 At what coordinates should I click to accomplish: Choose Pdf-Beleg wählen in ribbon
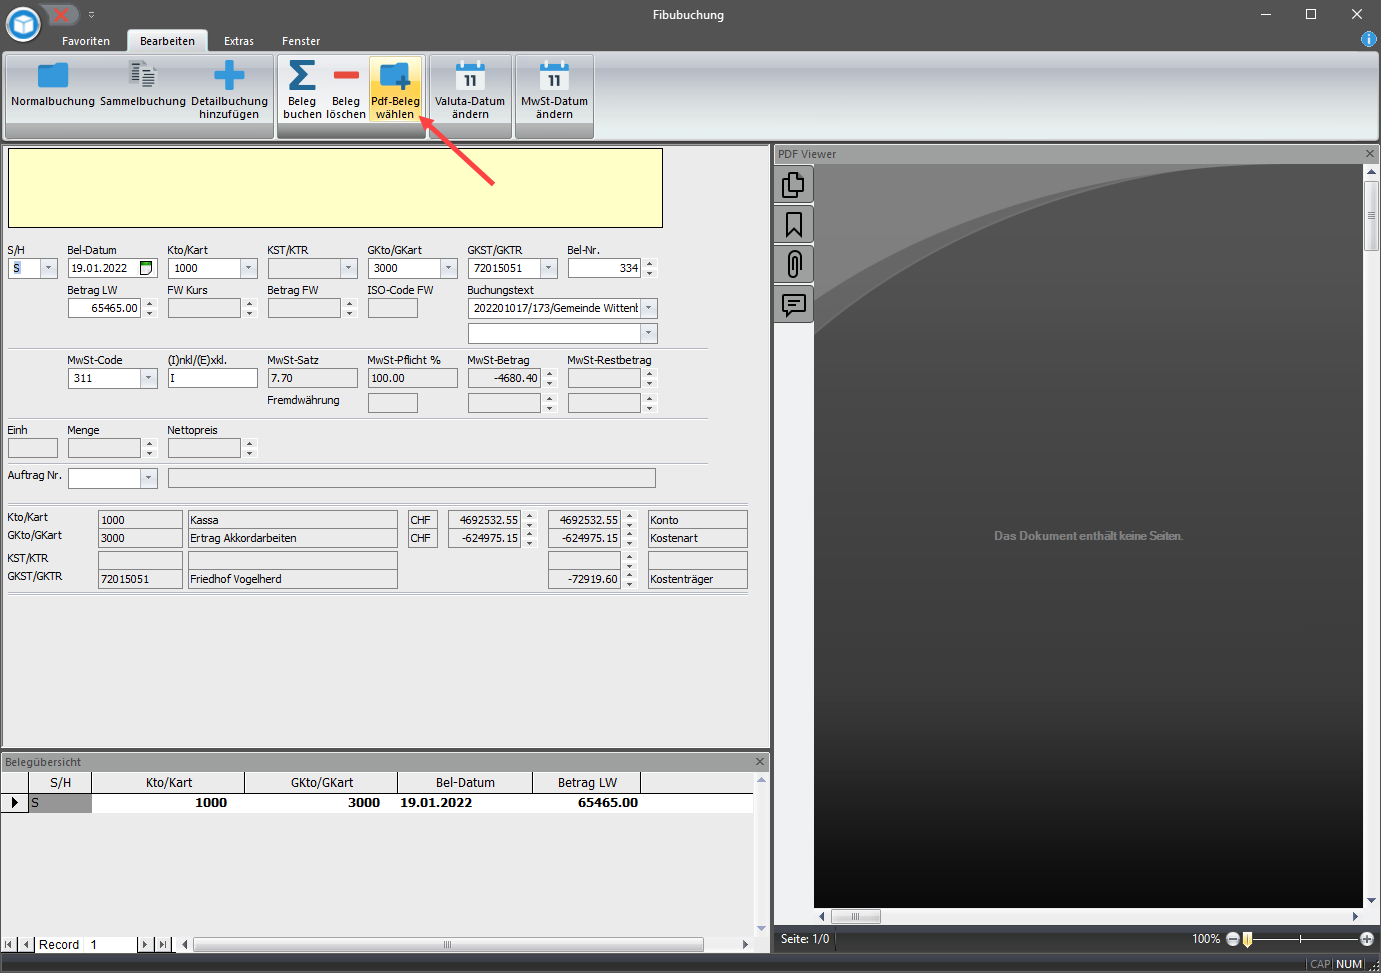(395, 88)
